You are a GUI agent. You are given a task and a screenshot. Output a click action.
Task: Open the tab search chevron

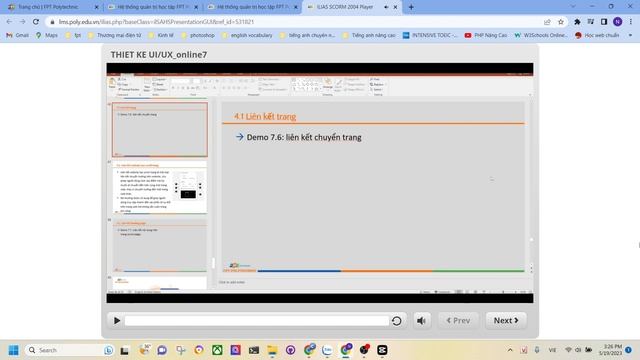point(573,7)
